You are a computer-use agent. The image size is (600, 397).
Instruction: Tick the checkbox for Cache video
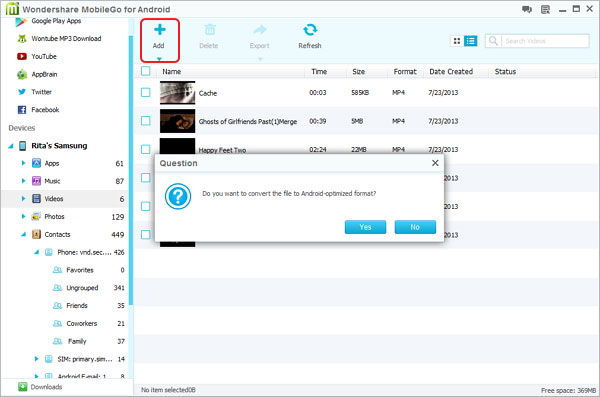pyautogui.click(x=145, y=92)
